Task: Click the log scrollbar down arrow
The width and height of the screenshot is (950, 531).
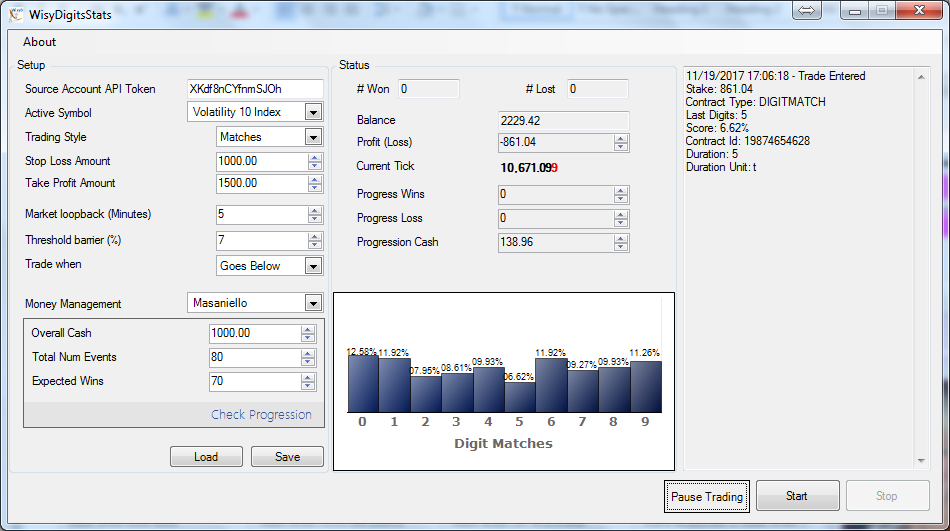Action: point(921,461)
